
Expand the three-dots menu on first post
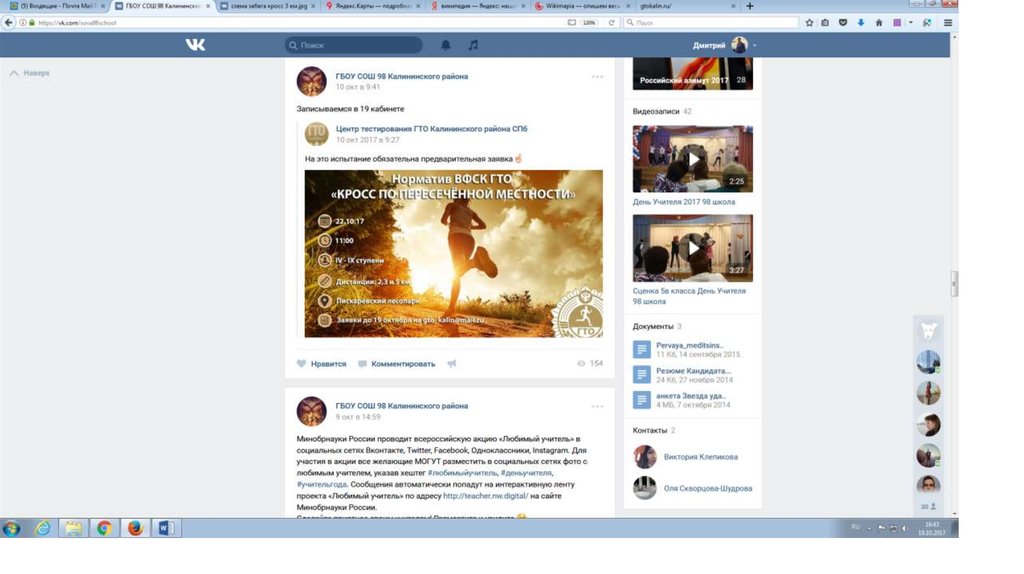pos(597,77)
